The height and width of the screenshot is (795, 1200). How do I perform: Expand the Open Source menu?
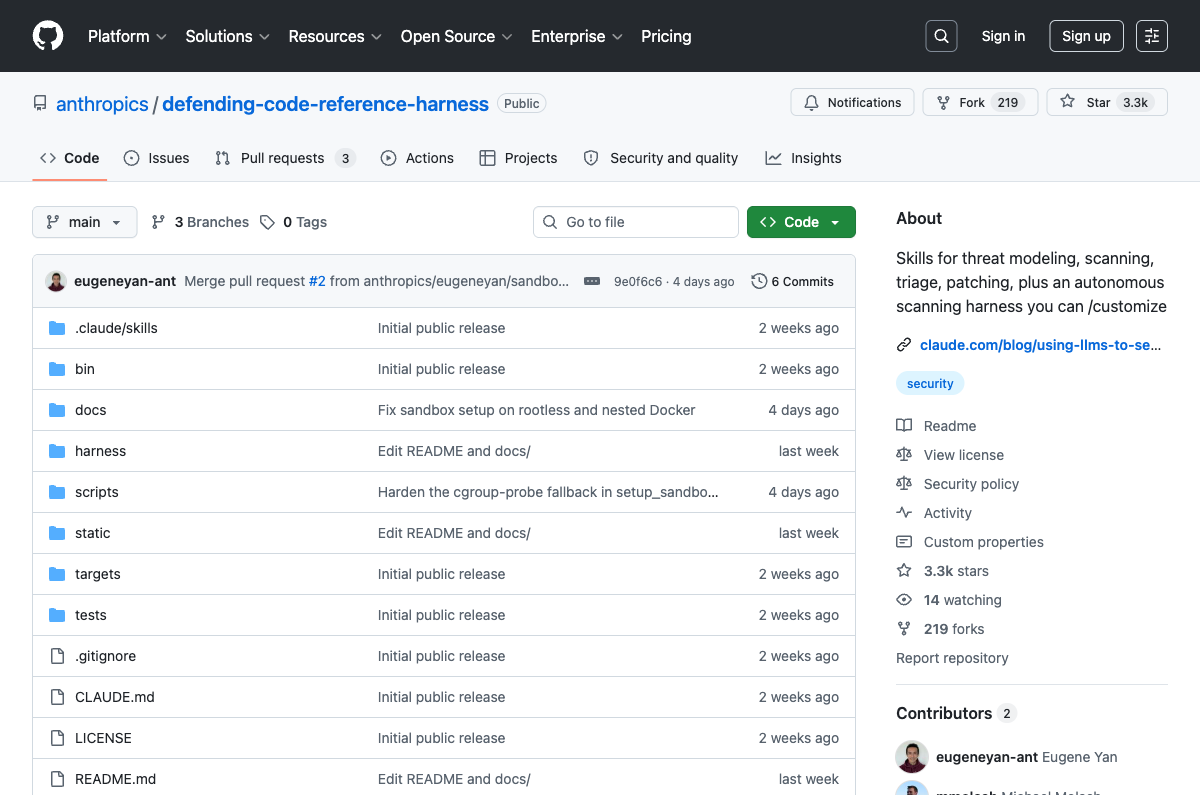(x=457, y=36)
